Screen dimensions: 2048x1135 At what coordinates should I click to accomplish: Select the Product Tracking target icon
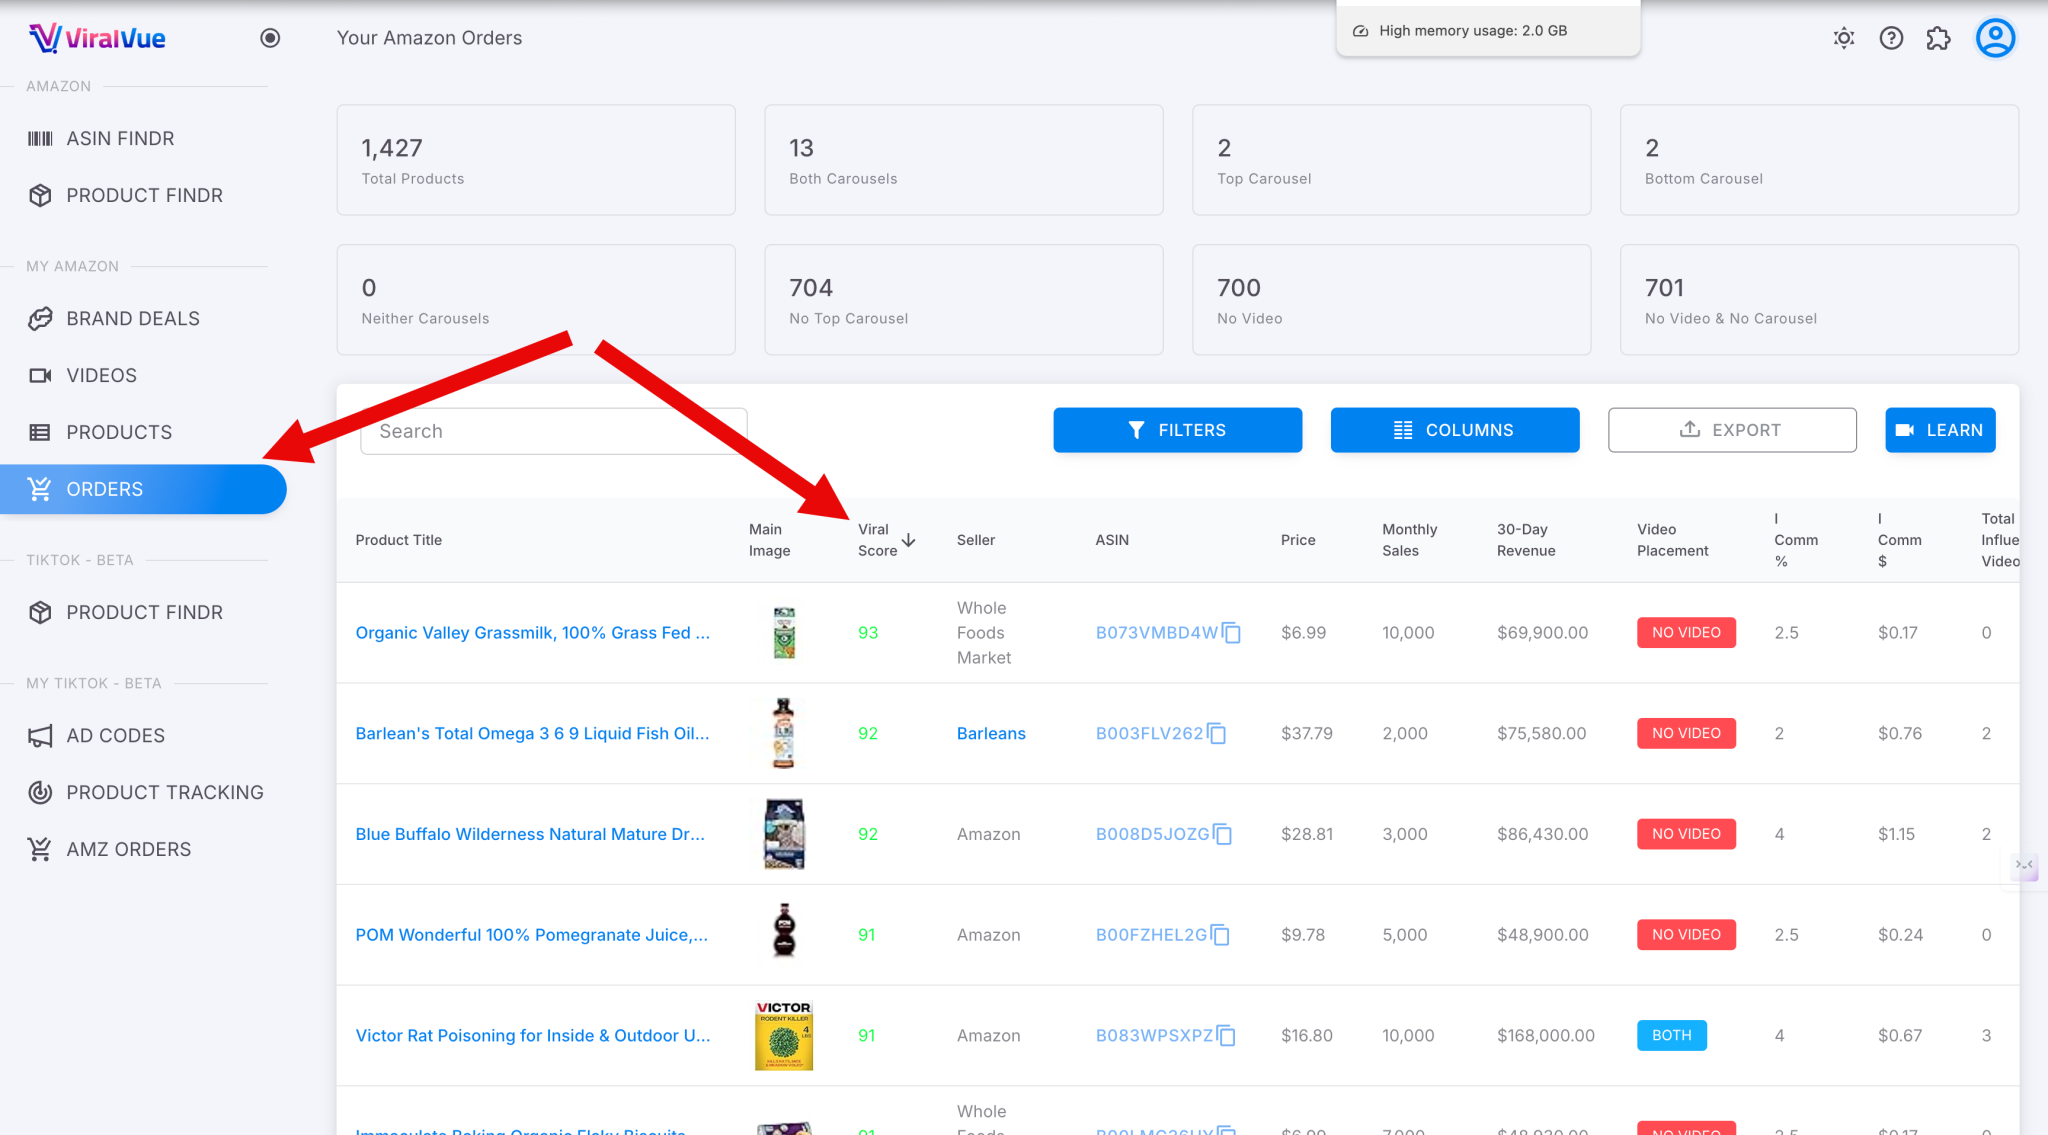(x=40, y=792)
